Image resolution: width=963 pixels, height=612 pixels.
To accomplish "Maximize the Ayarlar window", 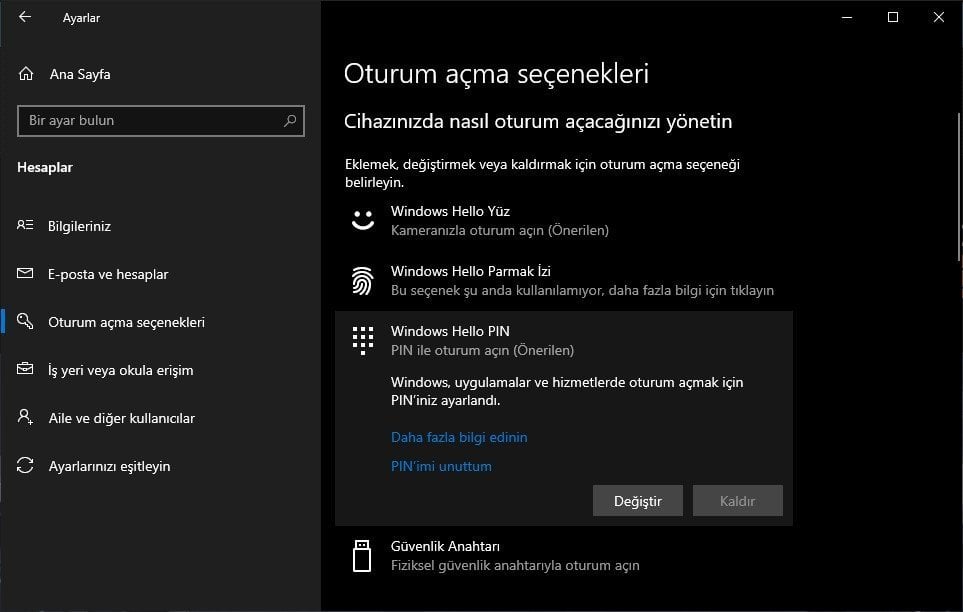I will [893, 17].
